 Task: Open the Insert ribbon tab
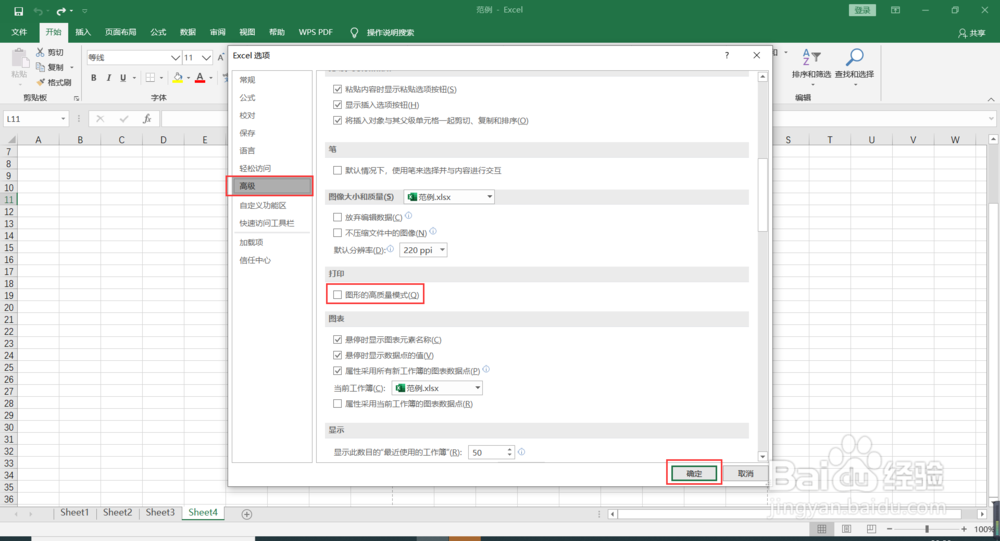[83, 33]
